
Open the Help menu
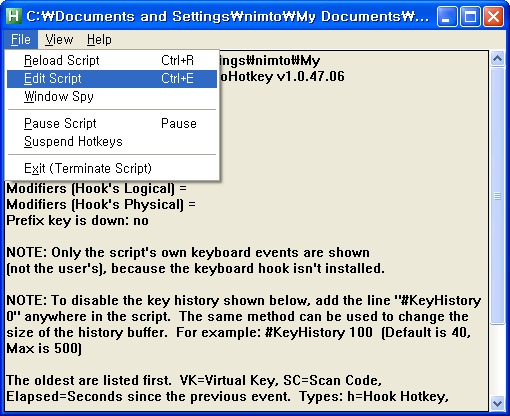(99, 40)
